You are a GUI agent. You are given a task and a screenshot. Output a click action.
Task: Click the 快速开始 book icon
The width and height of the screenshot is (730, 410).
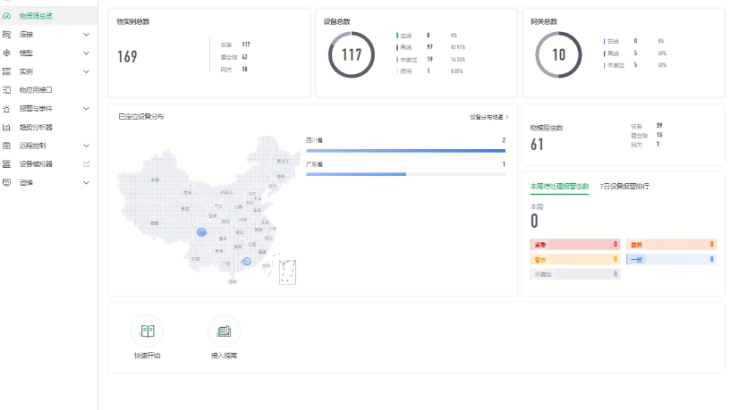coord(147,331)
